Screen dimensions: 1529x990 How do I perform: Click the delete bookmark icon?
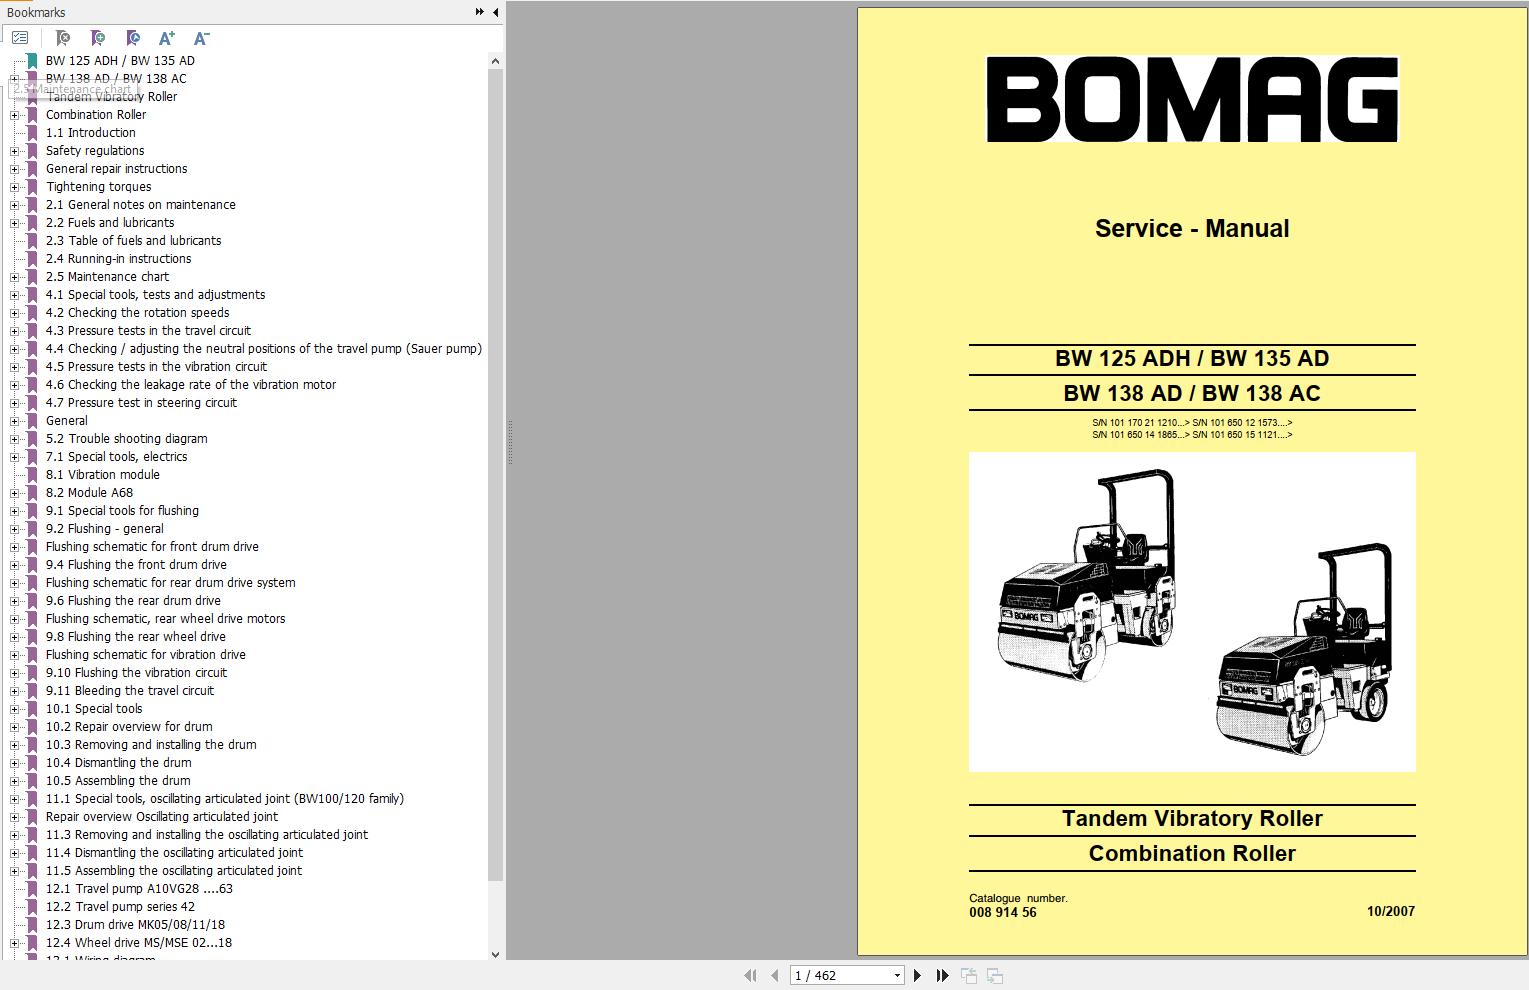click(62, 38)
